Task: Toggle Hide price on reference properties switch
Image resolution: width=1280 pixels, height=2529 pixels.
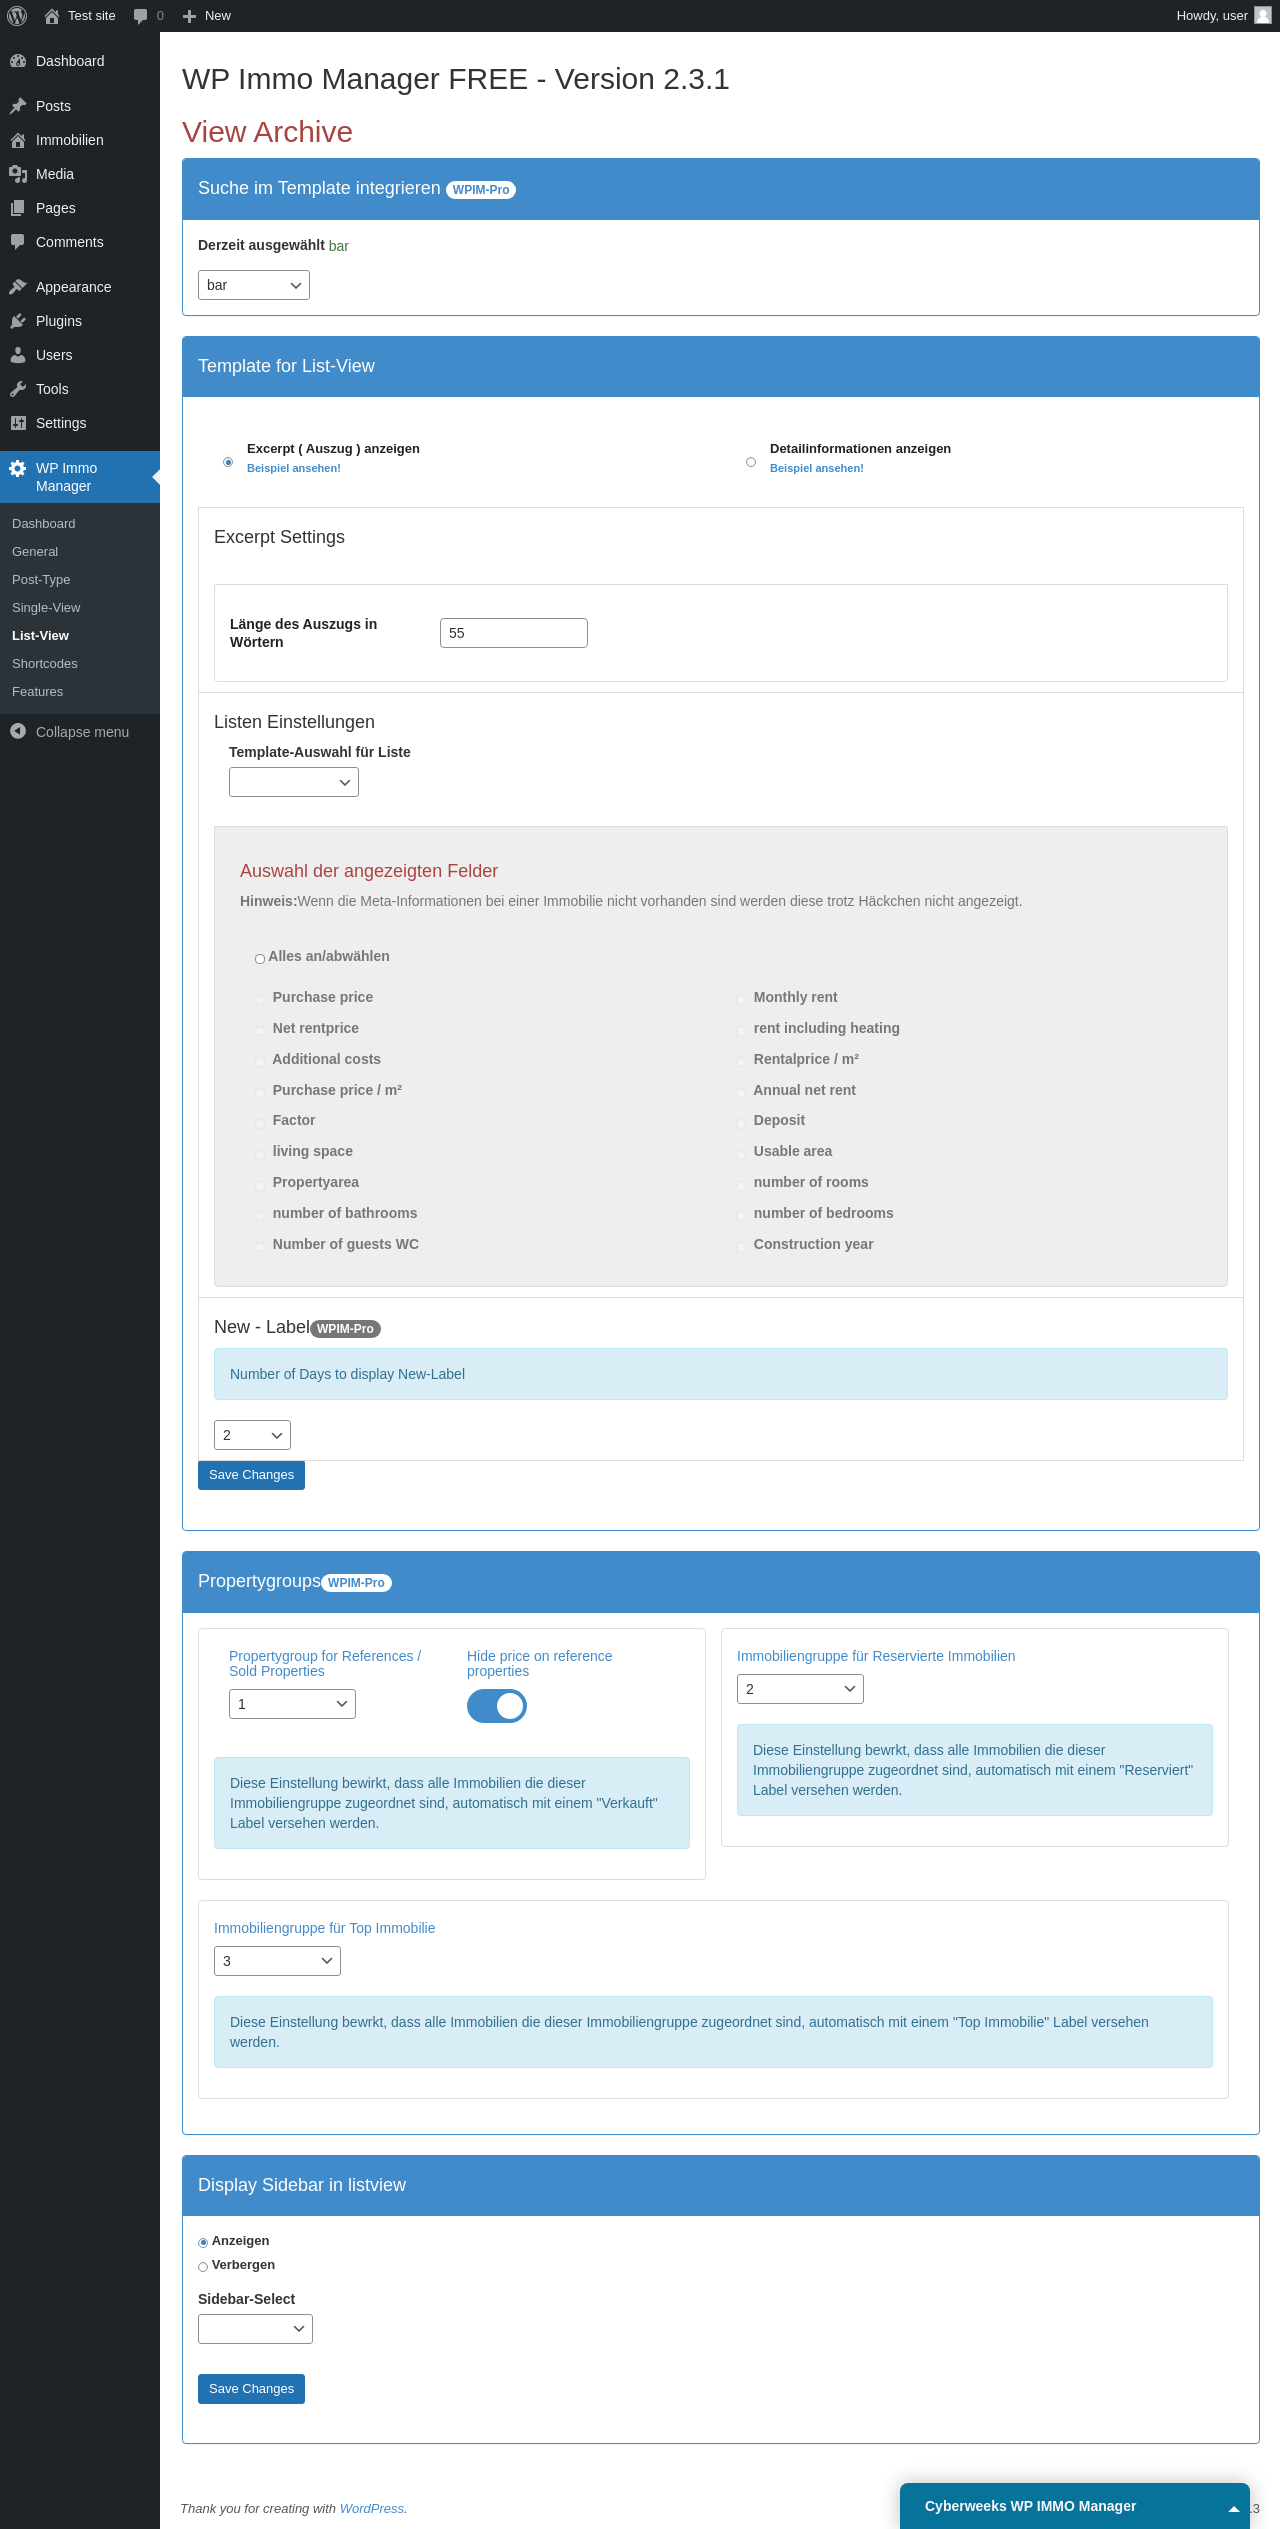Action: pos(497,1706)
